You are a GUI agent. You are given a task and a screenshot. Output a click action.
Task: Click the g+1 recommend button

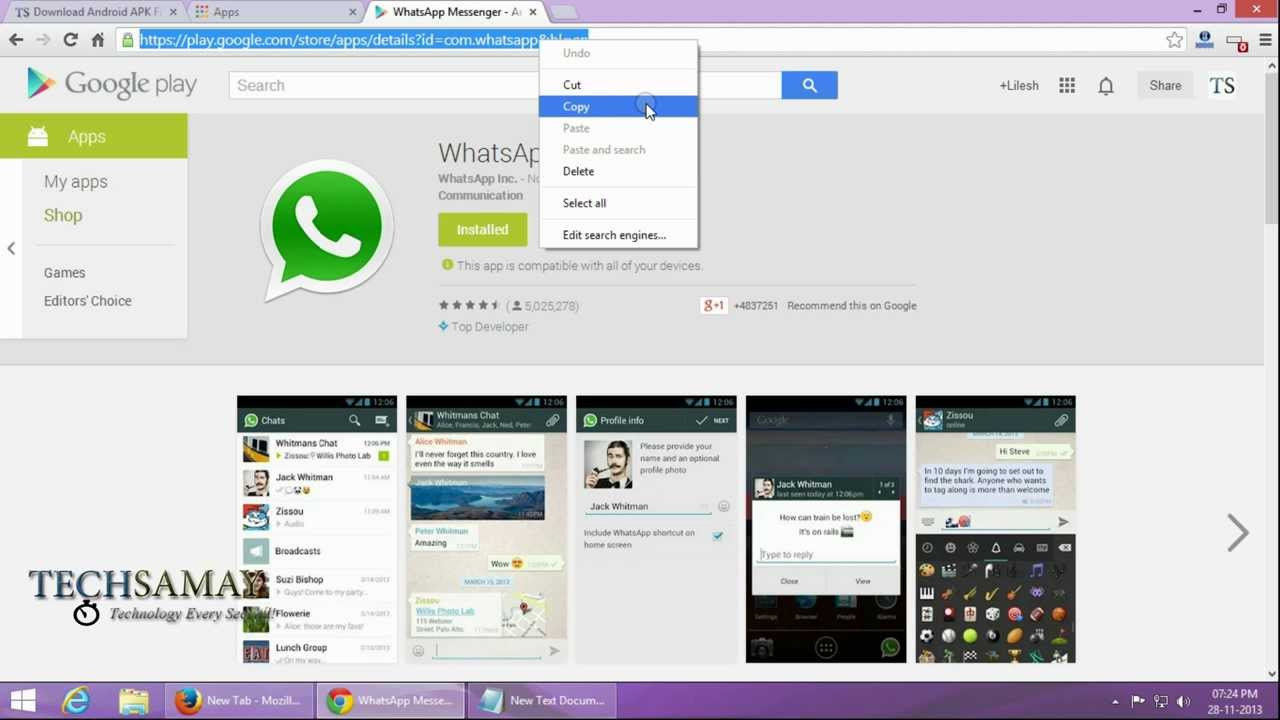pos(713,305)
